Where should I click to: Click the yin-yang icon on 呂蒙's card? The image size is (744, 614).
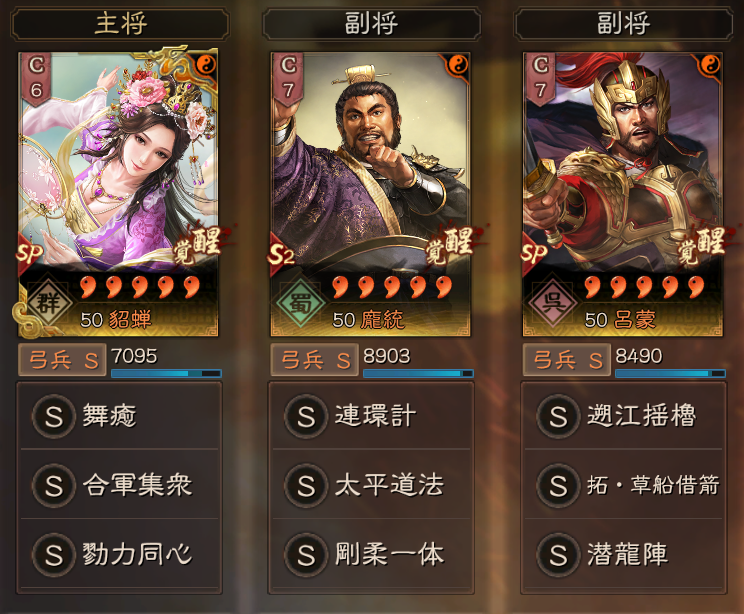710,64
